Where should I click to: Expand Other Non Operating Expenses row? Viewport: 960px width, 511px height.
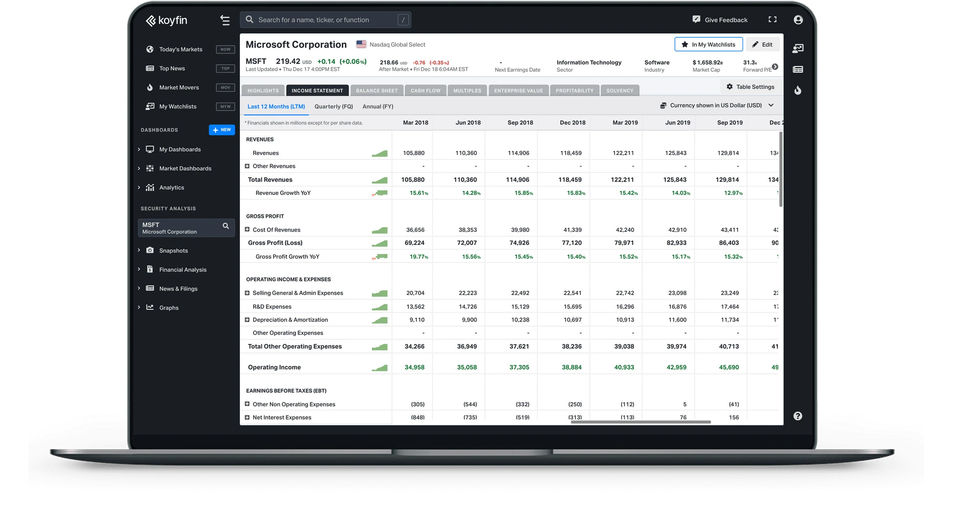[247, 404]
